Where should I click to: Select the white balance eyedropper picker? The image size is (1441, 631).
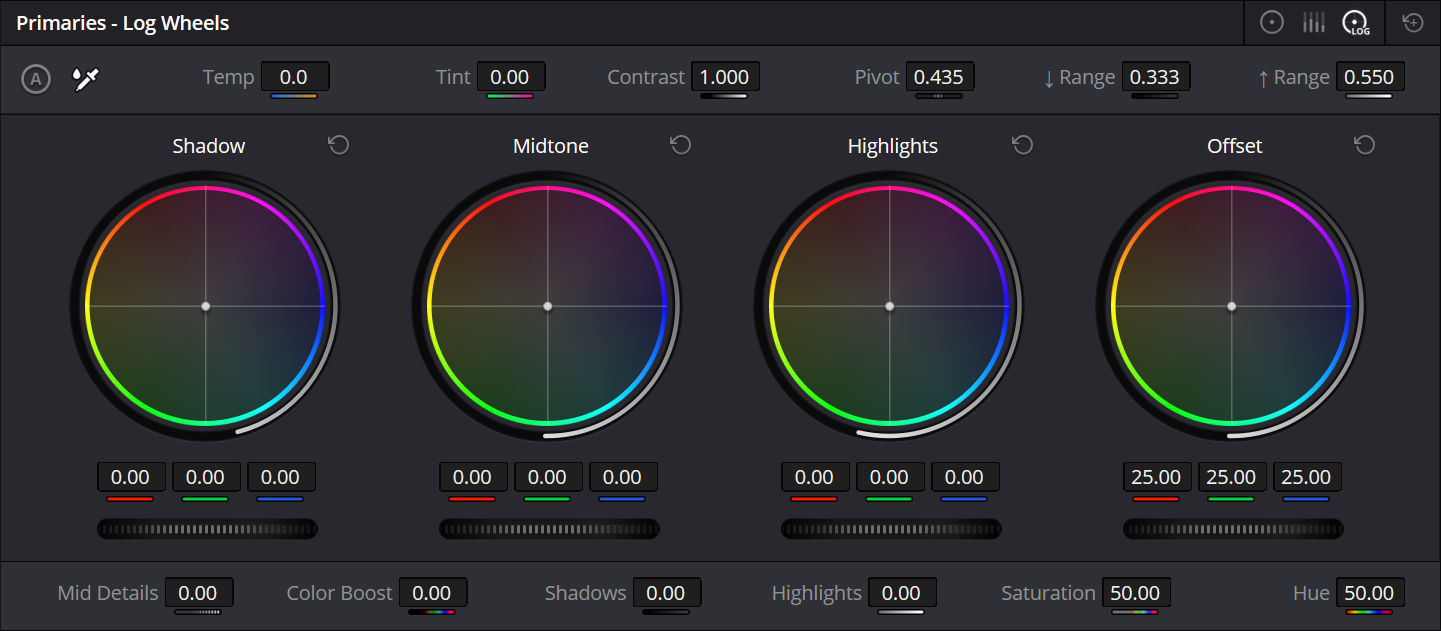pos(87,78)
